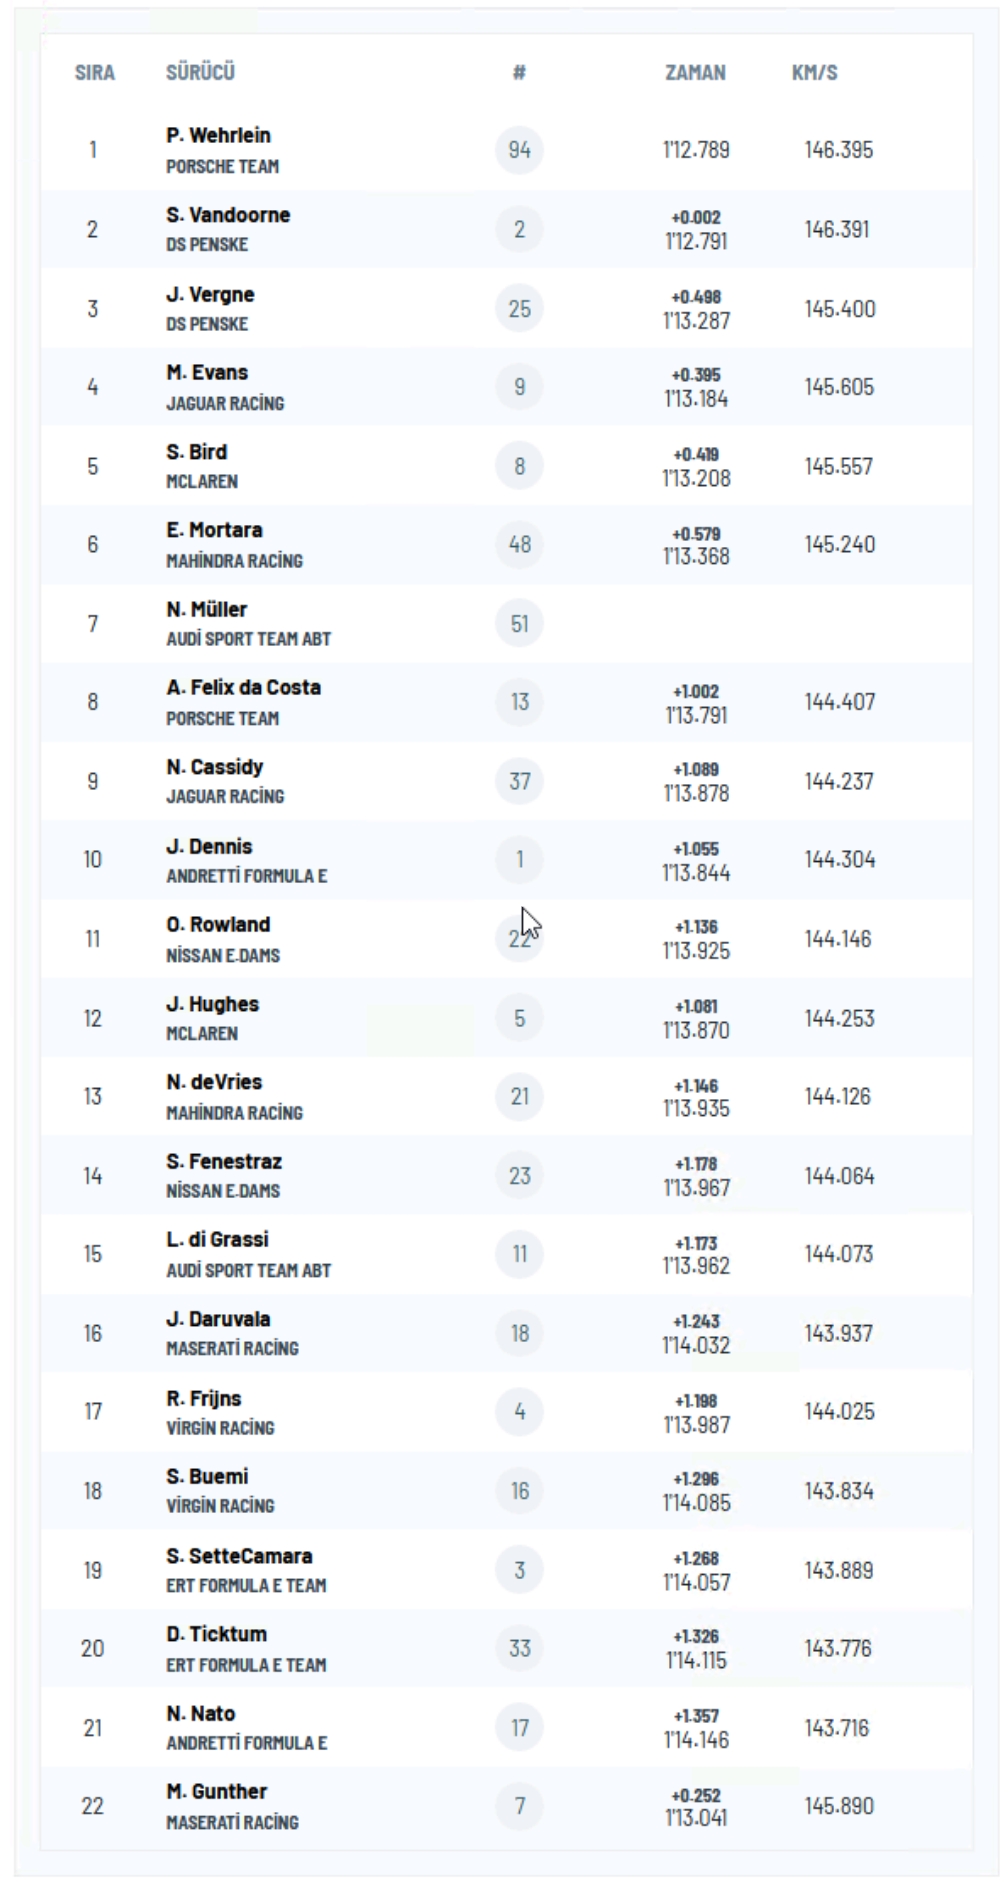Viewport: 1008px width, 1884px height.
Task: Click car number 48 badge
Action: [x=519, y=544]
